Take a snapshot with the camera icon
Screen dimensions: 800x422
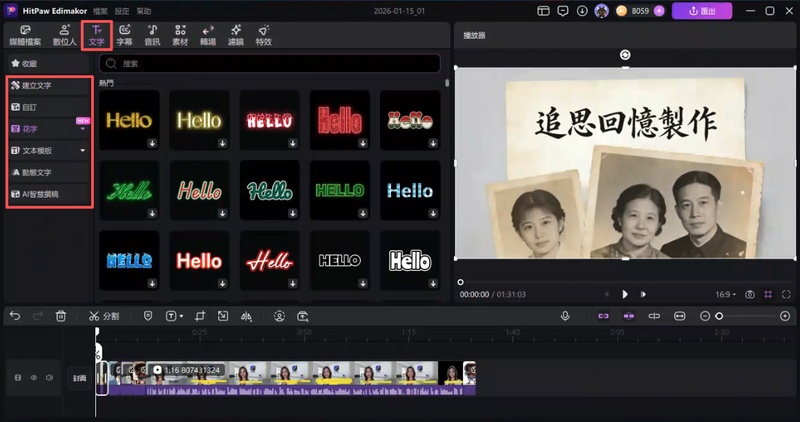(x=749, y=294)
